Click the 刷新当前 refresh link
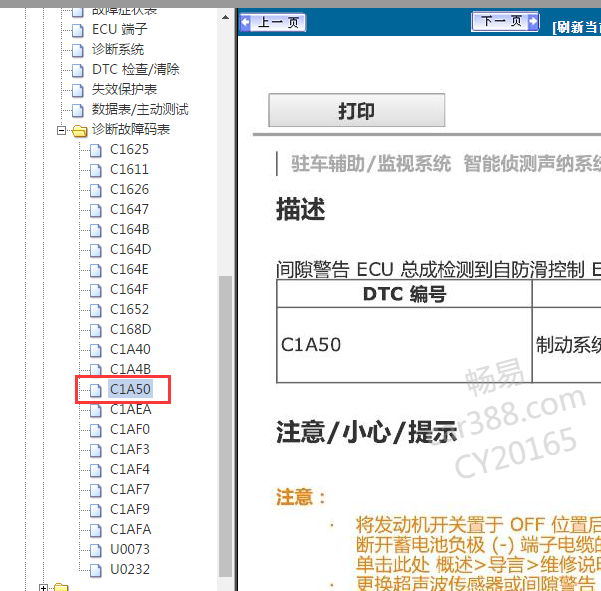Viewport: 601px width, 591px height. (x=576, y=27)
